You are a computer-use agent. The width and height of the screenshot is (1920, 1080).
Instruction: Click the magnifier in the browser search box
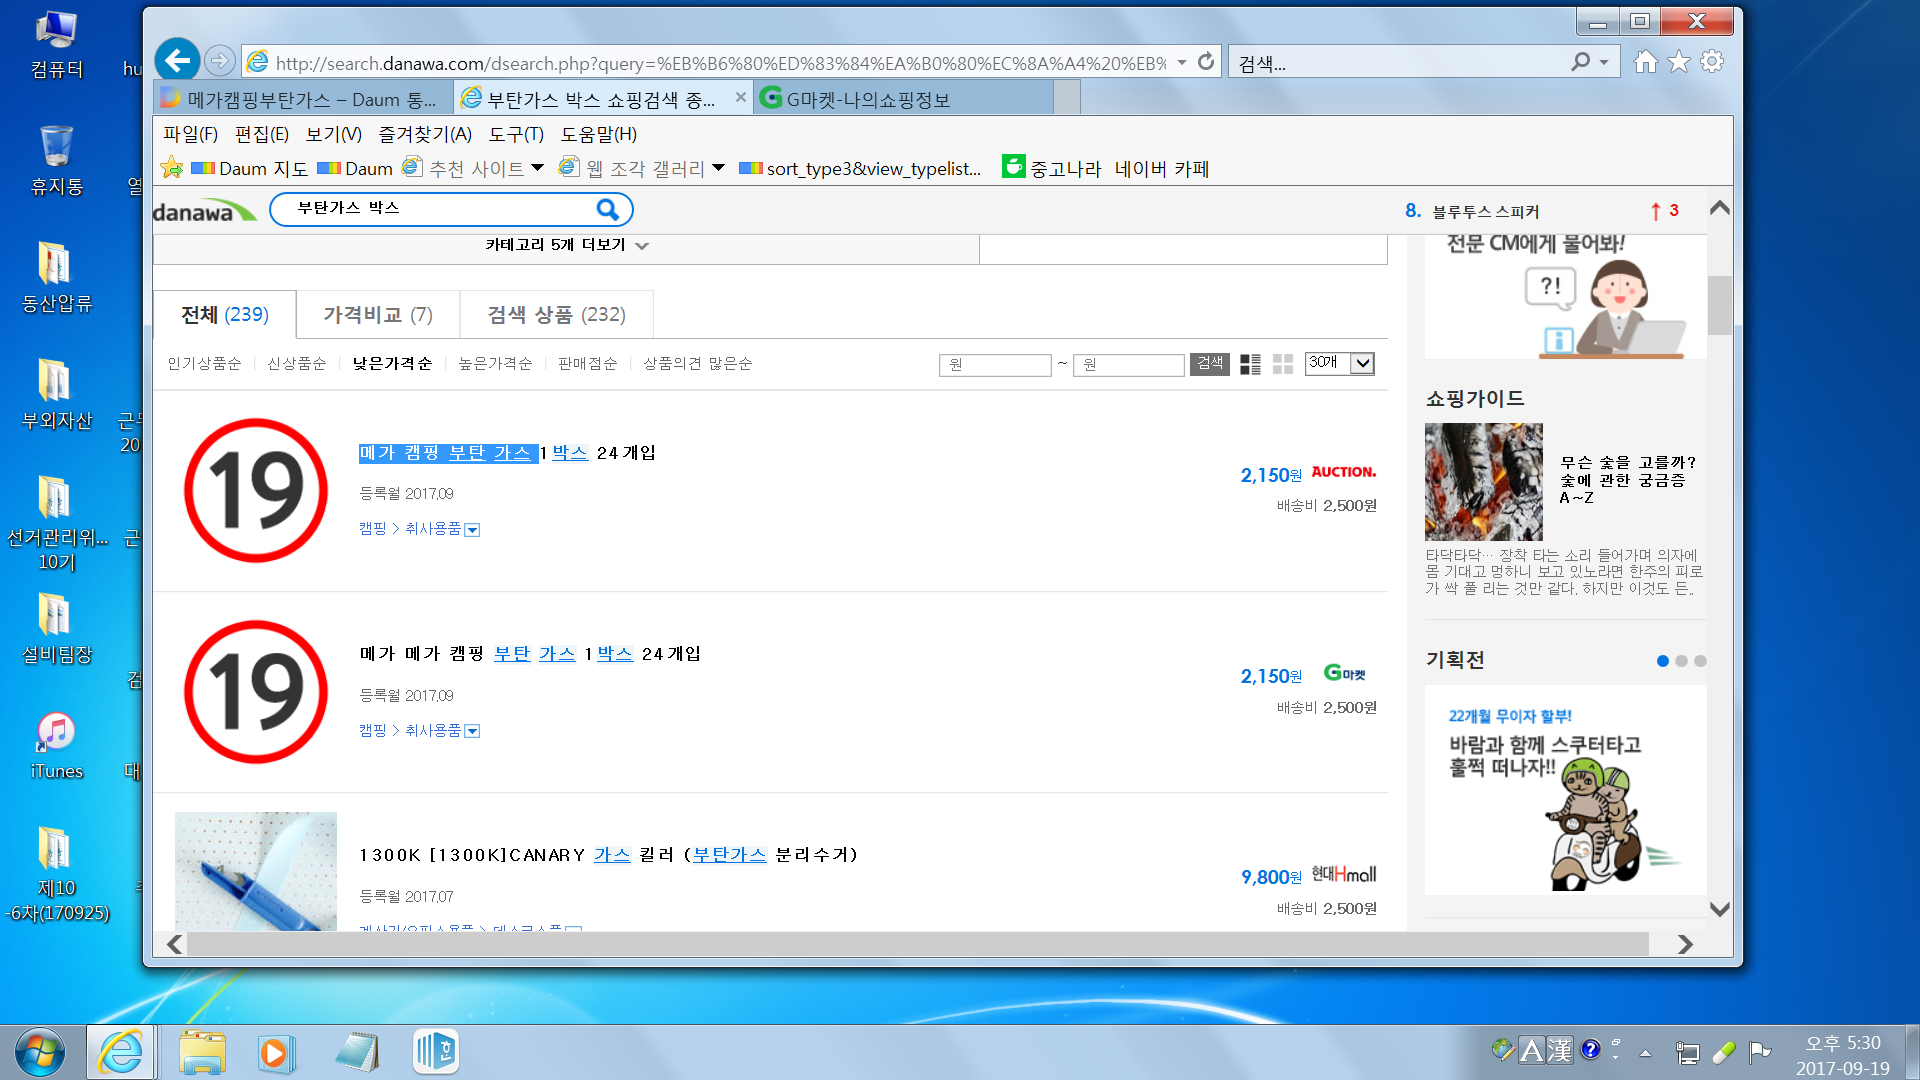pyautogui.click(x=1580, y=62)
